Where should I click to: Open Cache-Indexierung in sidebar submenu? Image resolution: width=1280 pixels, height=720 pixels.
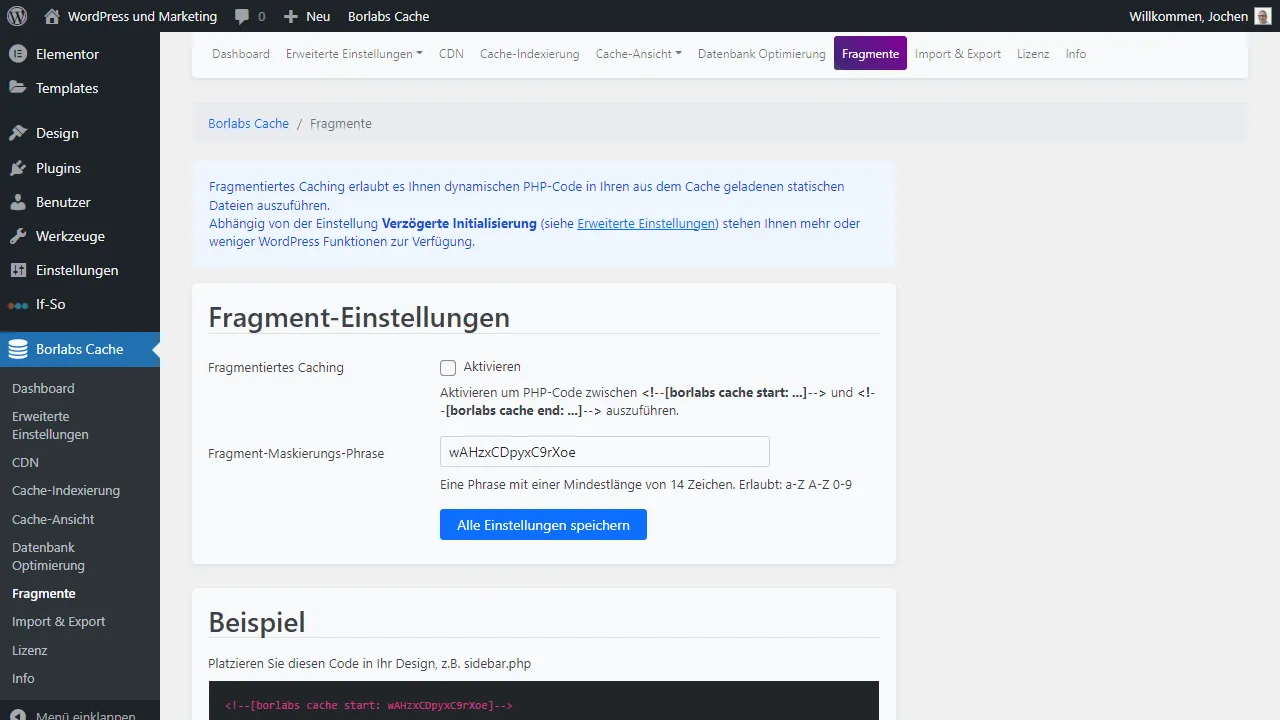[66, 491]
